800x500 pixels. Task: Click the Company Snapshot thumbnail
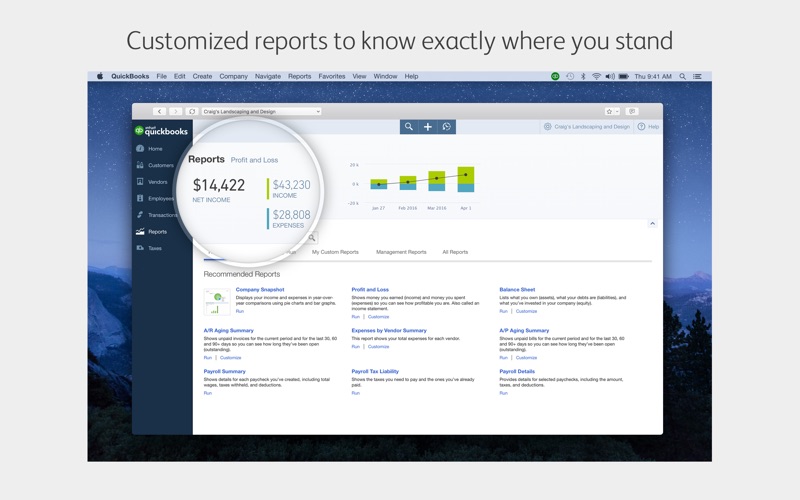[217, 302]
